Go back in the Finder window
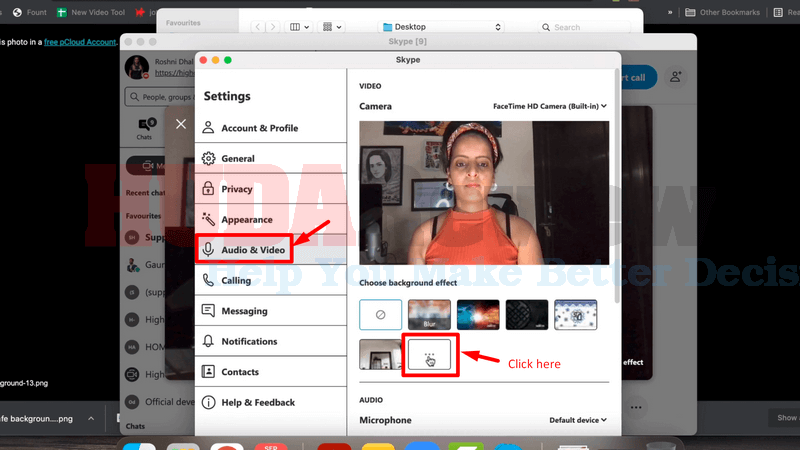800x450 pixels. pyautogui.click(x=258, y=27)
